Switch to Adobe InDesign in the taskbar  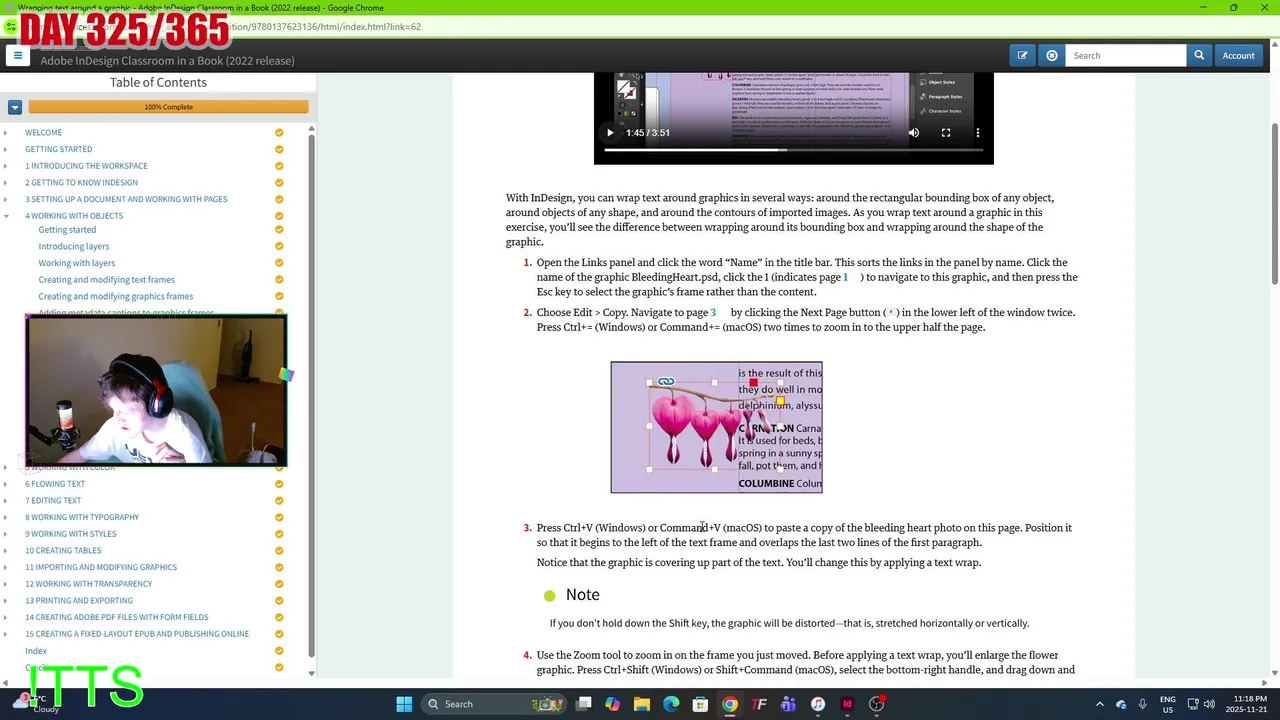point(847,704)
